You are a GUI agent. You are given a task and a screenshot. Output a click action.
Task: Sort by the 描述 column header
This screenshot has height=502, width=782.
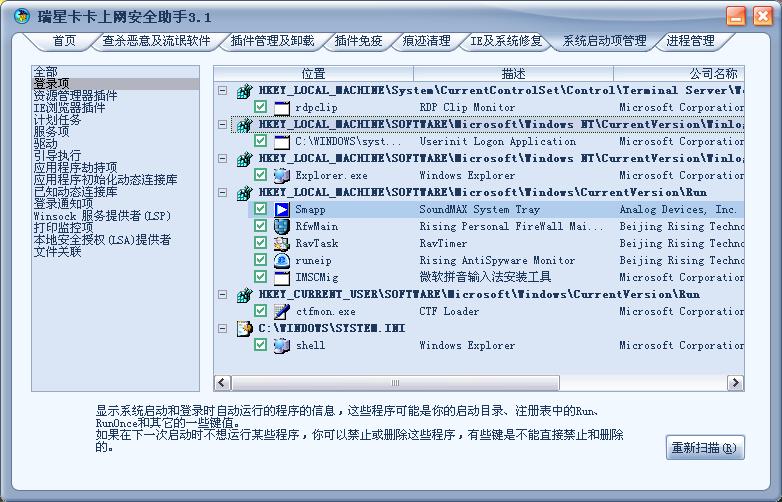514,73
